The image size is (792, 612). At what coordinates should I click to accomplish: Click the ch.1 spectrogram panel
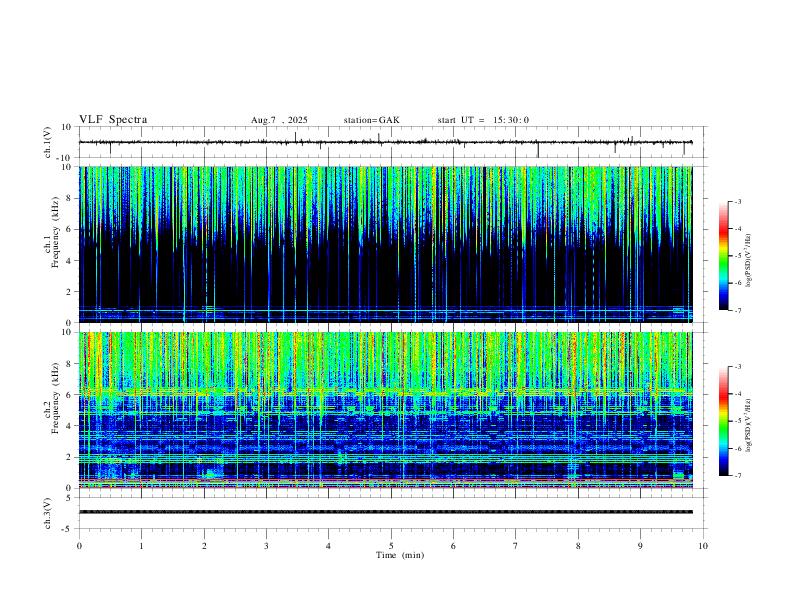[386, 244]
